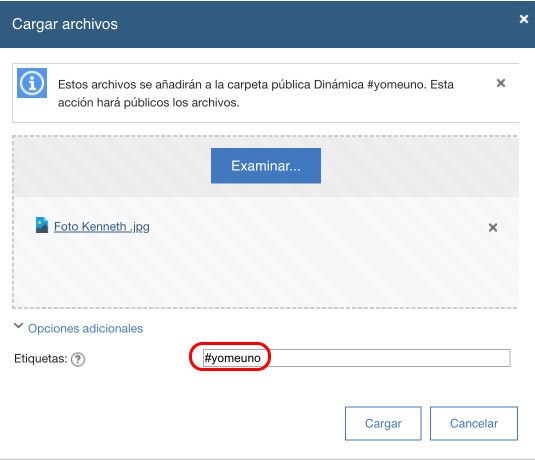Click the Examinar button to browse files
Image resolution: width=535 pixels, height=460 pixels.
(266, 166)
